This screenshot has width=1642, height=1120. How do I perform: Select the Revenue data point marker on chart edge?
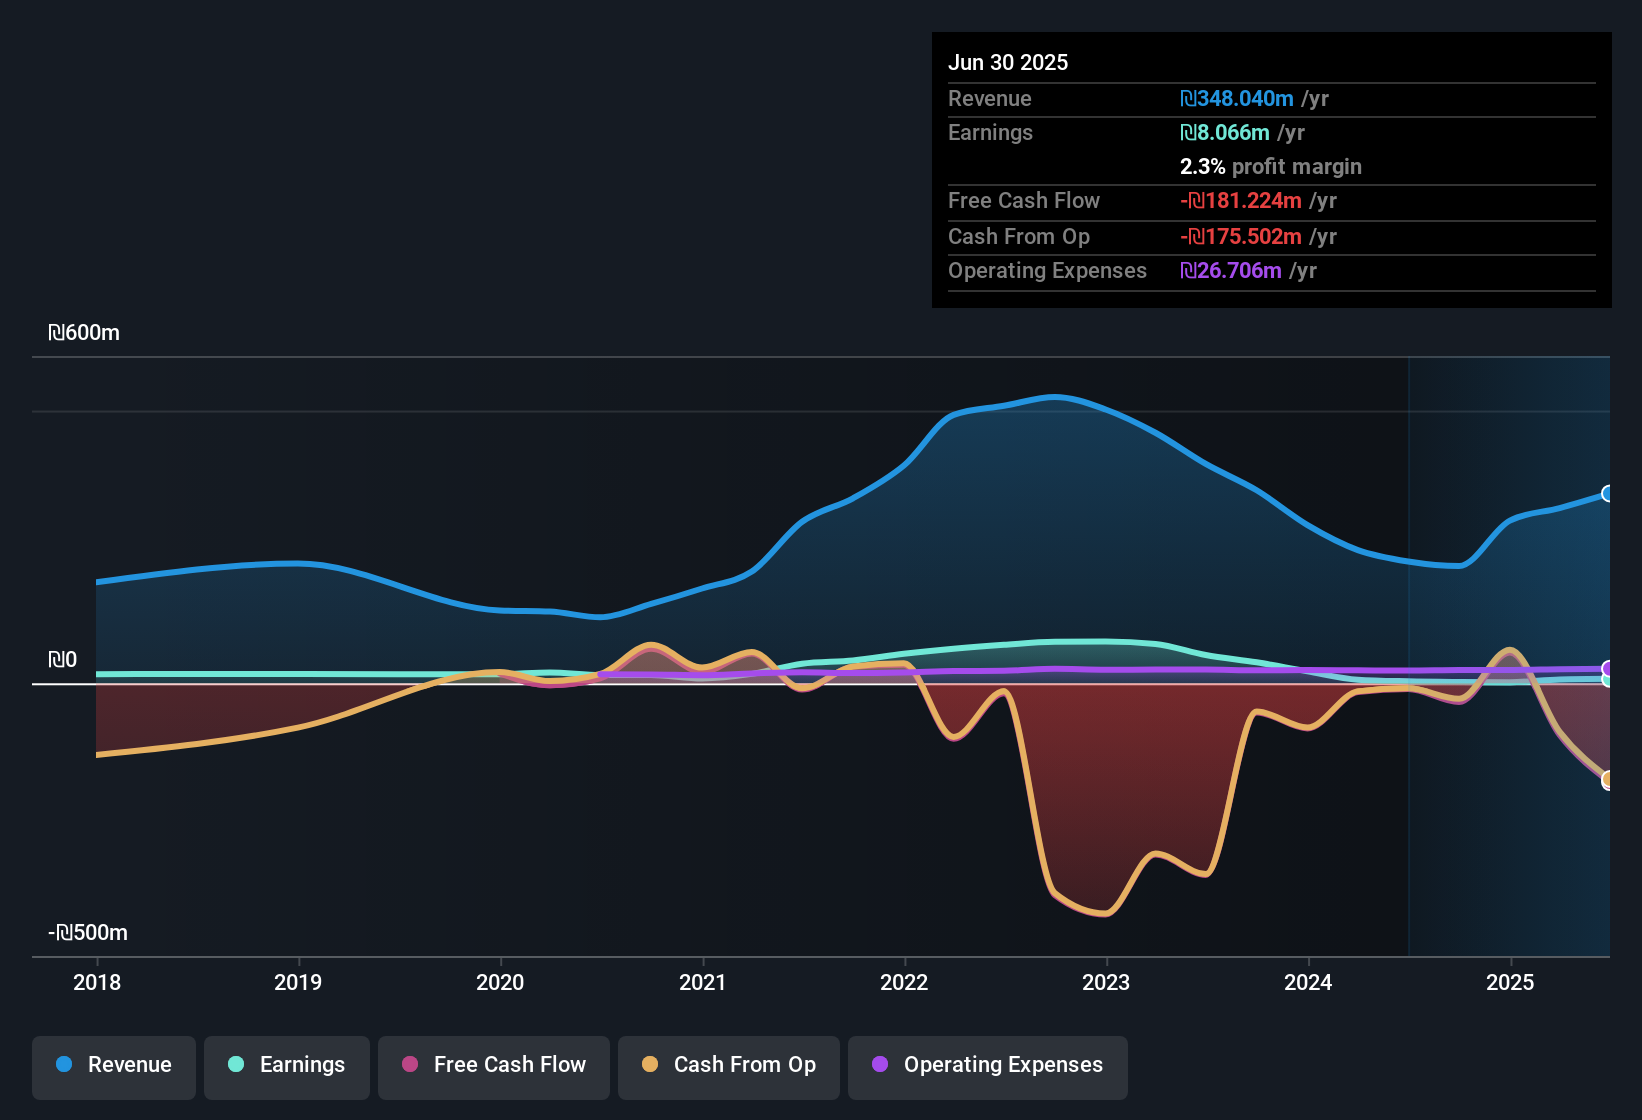pos(1608,493)
